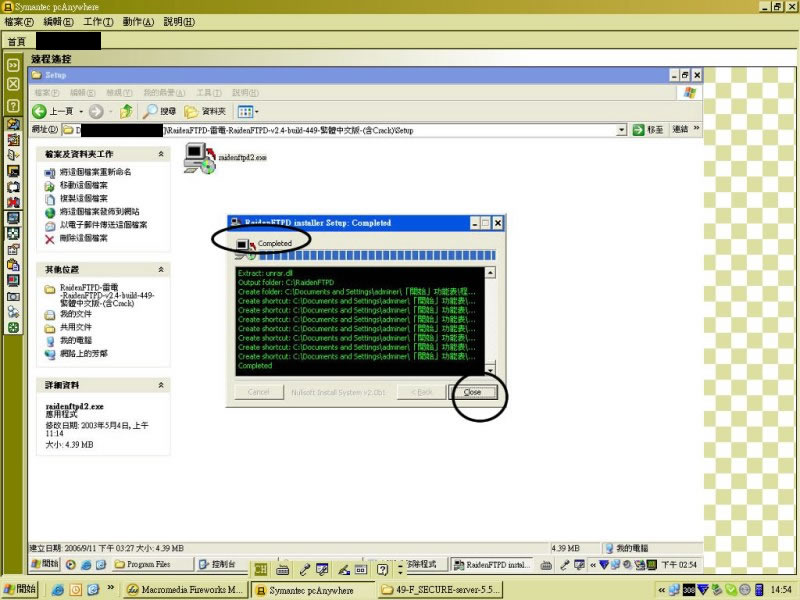Click the red X 刪除這個檔案 delete icon
This screenshot has width=800, height=600.
[x=49, y=239]
